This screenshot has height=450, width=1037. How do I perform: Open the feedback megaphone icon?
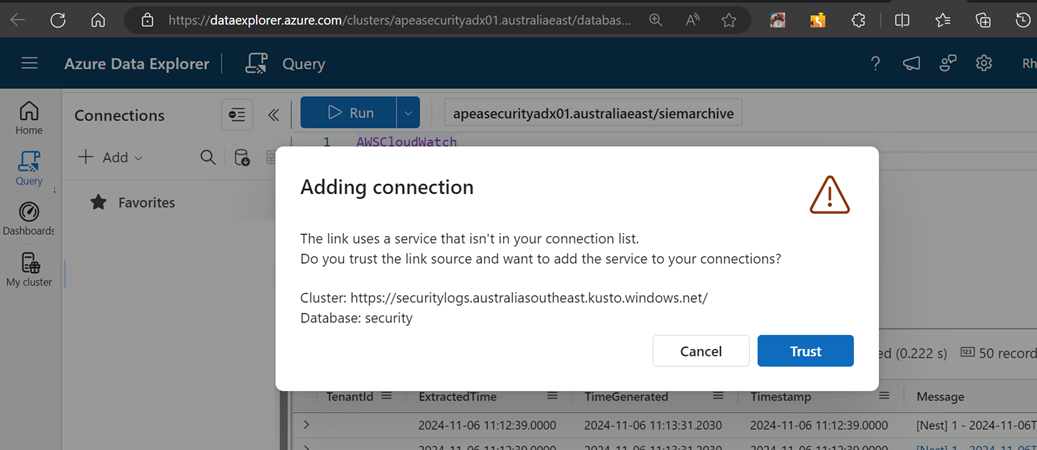tap(911, 64)
